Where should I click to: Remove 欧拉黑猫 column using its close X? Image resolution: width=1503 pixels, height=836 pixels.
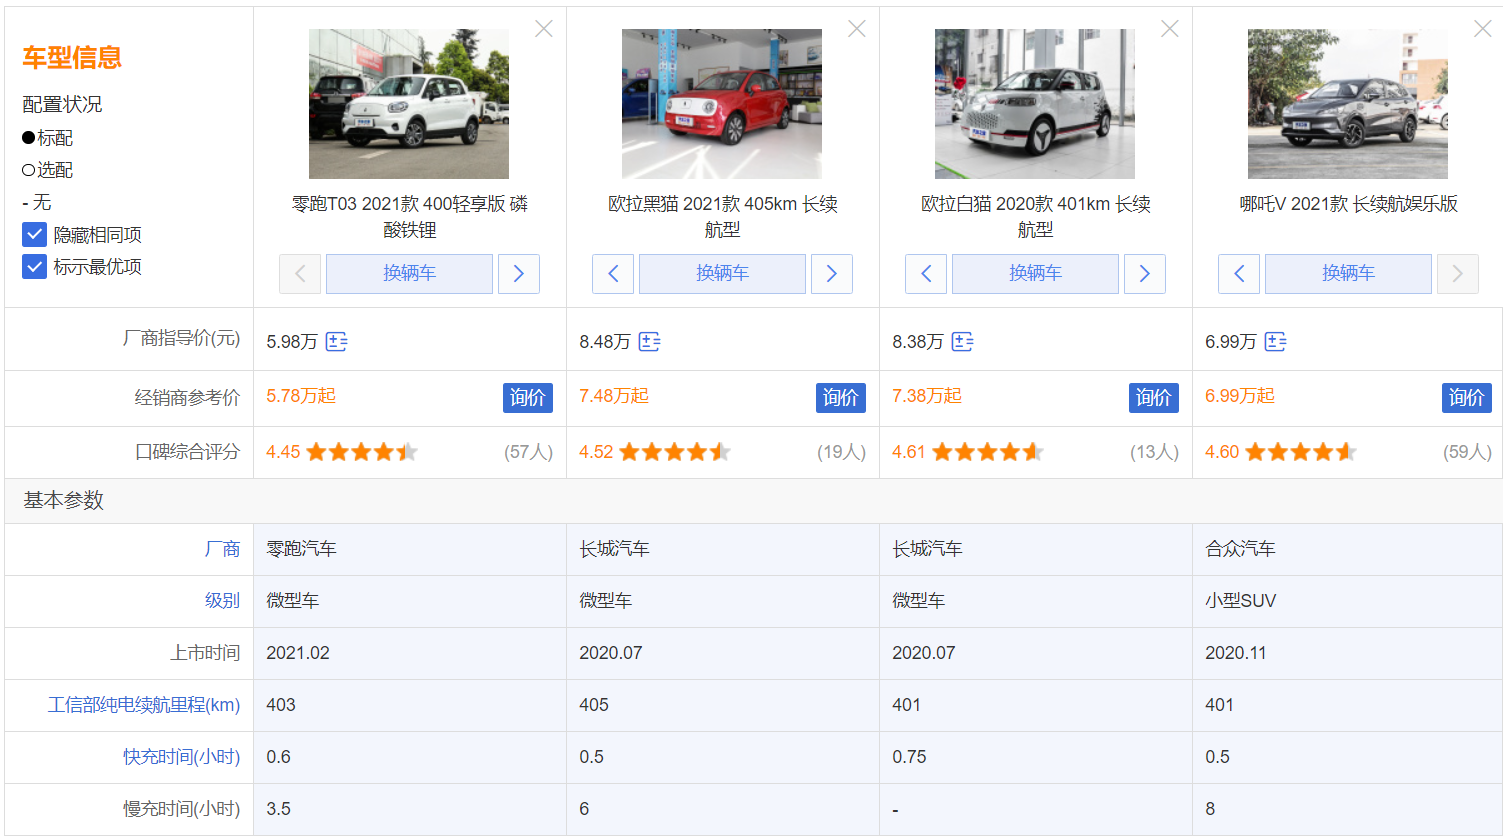[x=857, y=29]
